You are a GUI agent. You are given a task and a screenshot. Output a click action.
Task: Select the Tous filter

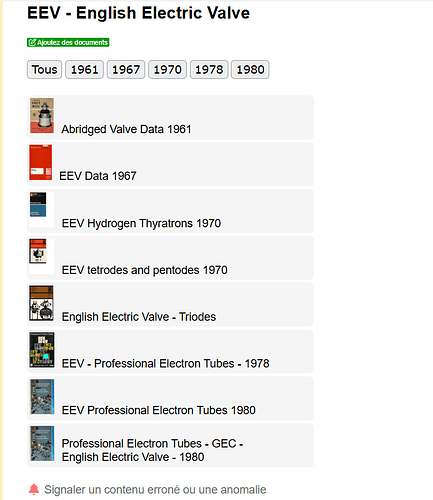pos(44,69)
